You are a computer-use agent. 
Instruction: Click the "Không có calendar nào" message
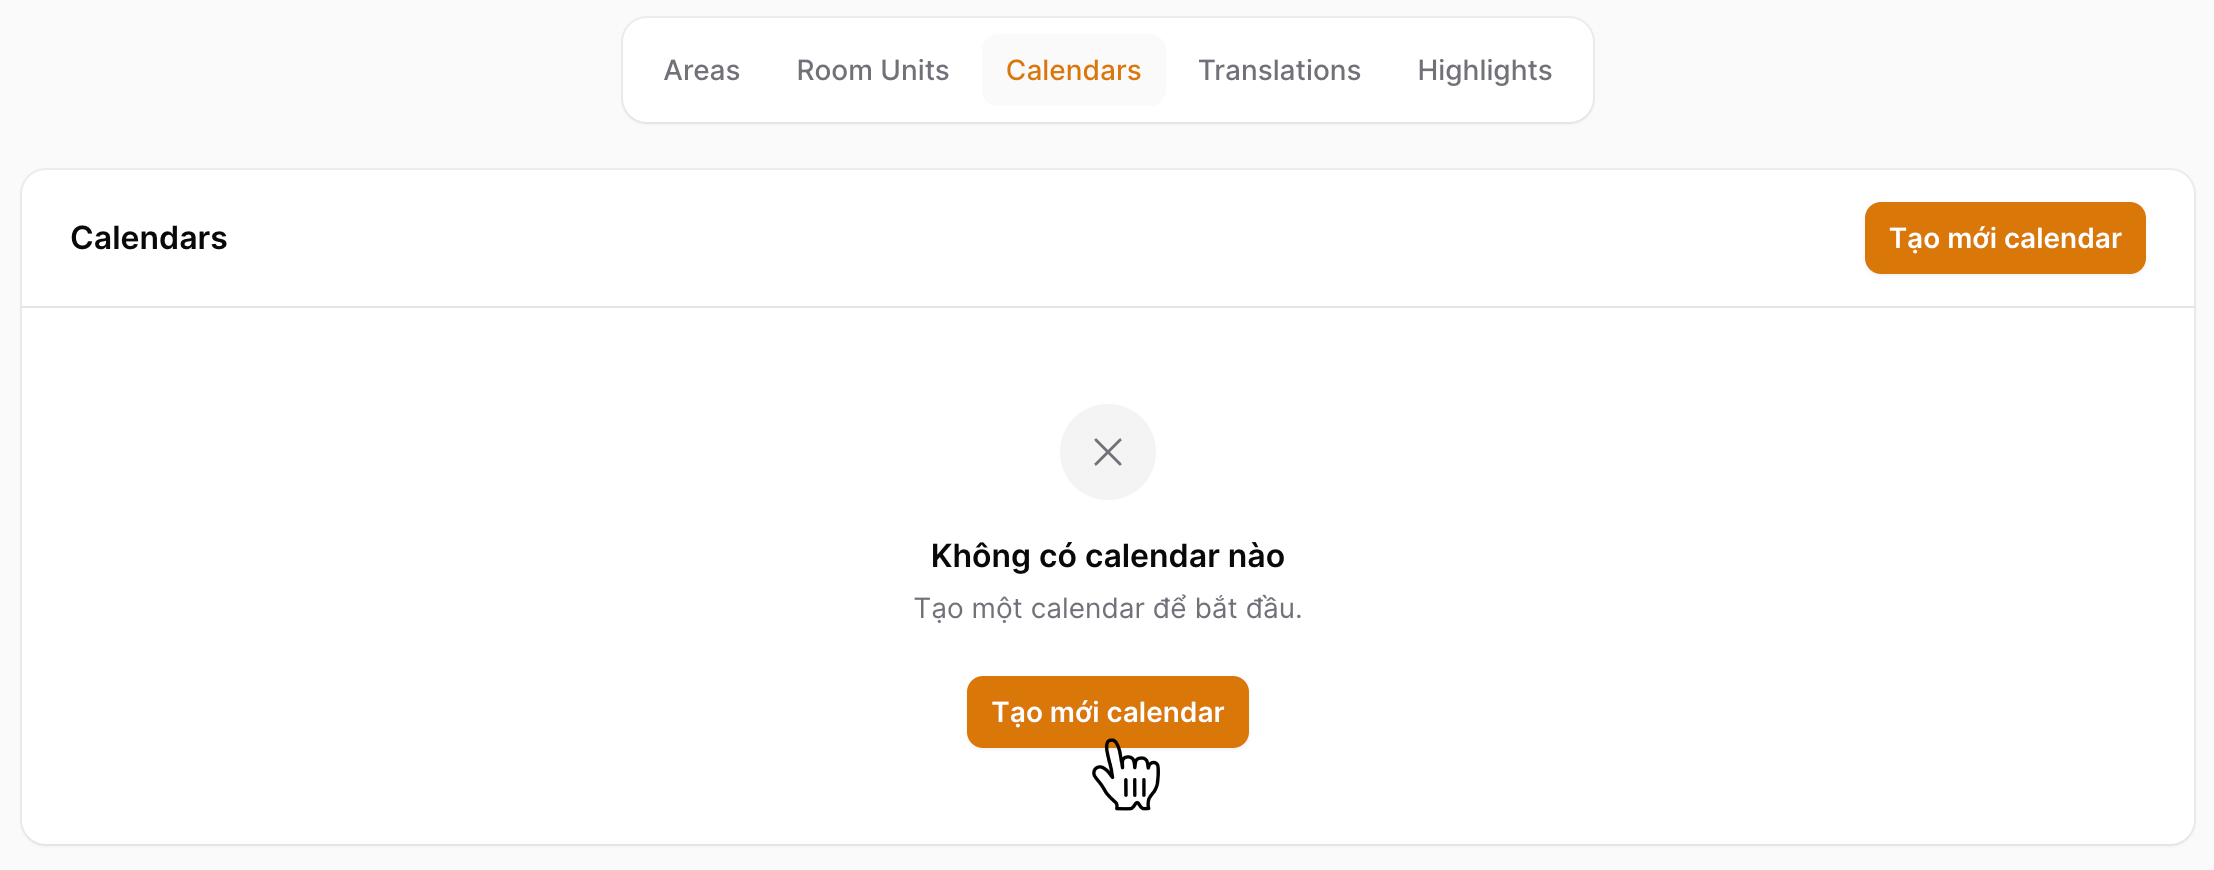1107,556
